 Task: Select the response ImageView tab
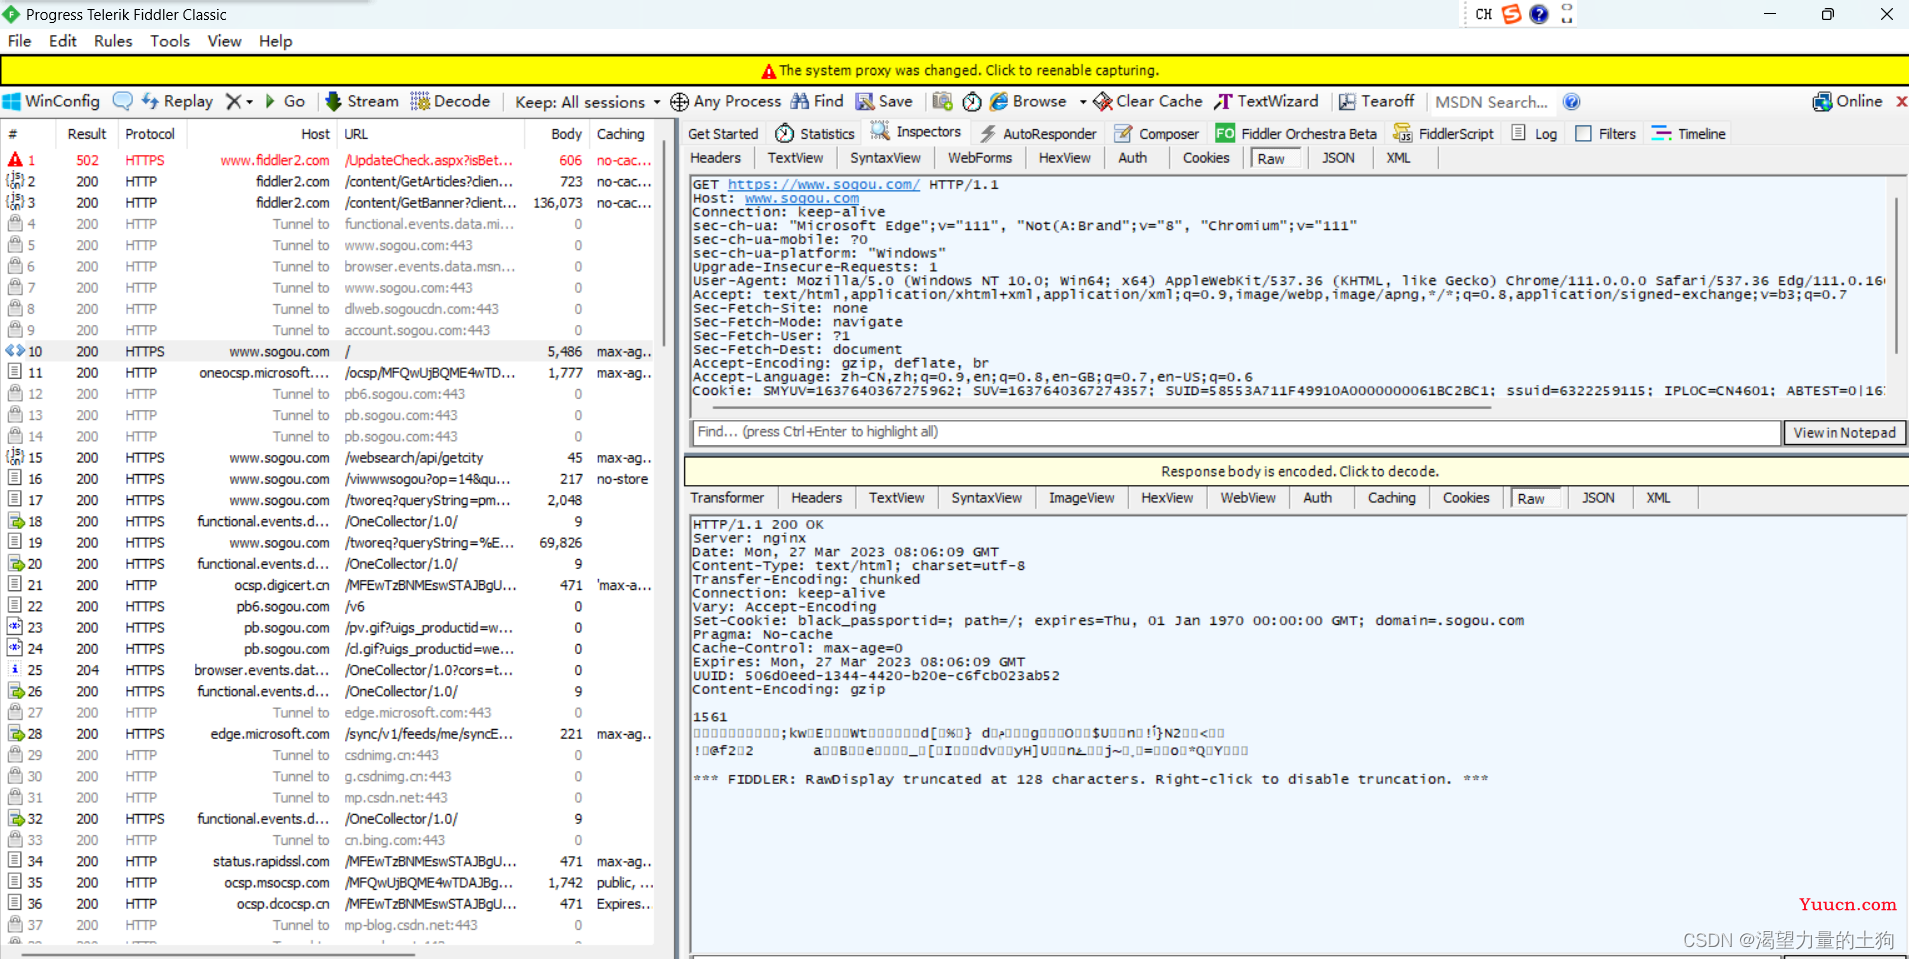pos(1081,498)
